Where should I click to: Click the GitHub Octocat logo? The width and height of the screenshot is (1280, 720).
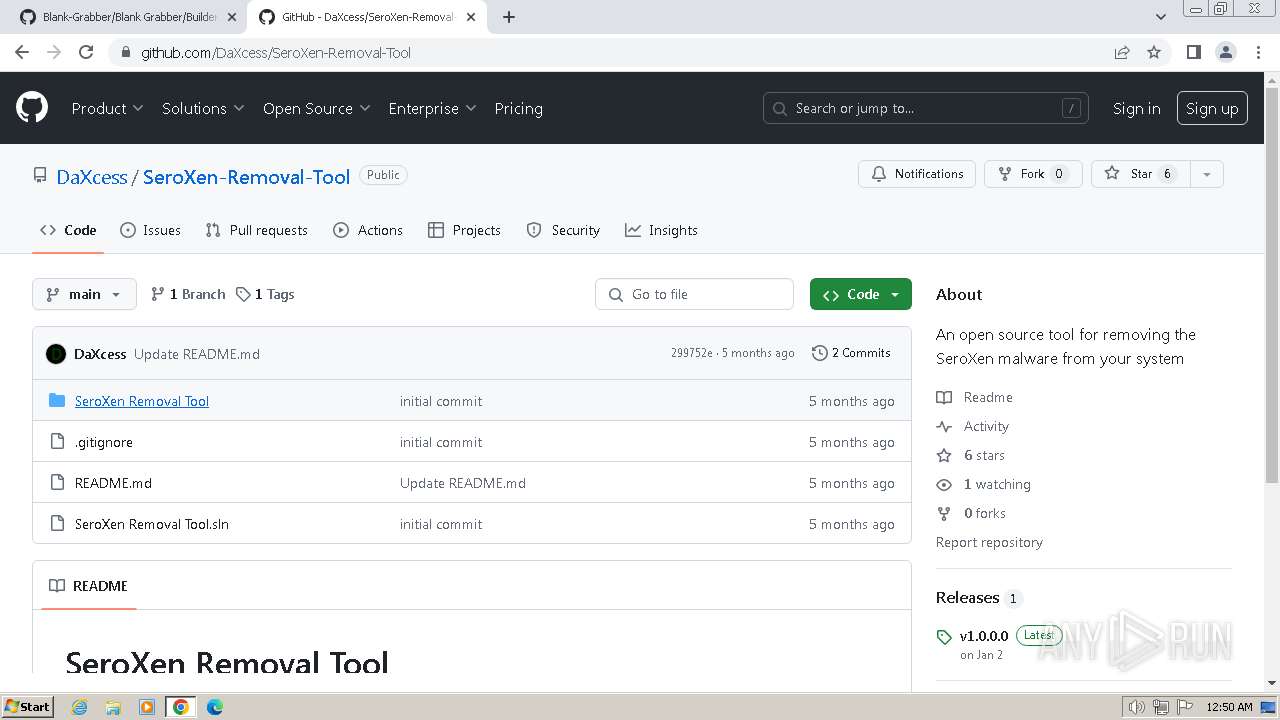pyautogui.click(x=32, y=108)
